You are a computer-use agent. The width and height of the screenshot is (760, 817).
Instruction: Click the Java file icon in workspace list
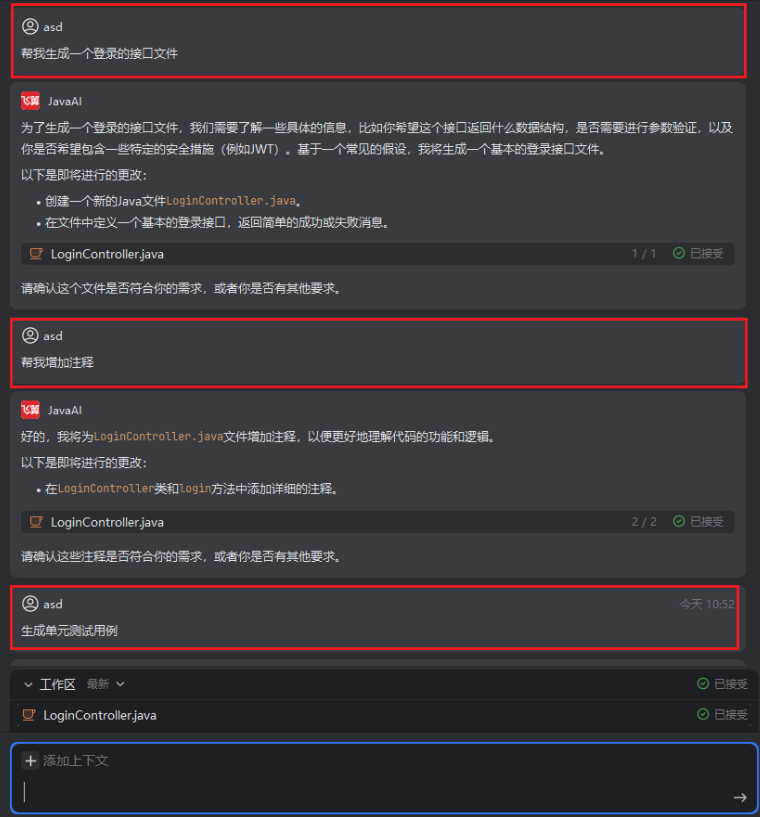tap(29, 715)
